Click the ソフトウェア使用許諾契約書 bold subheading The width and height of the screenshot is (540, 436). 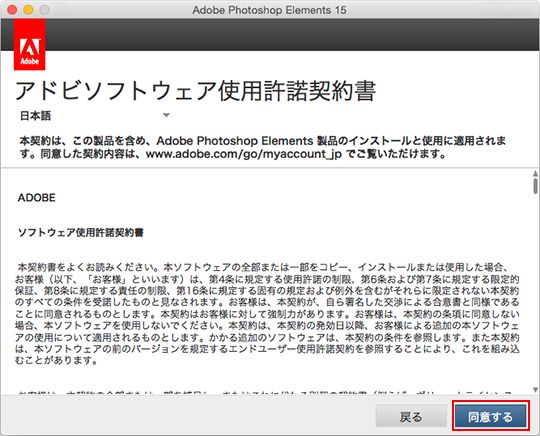click(x=81, y=232)
